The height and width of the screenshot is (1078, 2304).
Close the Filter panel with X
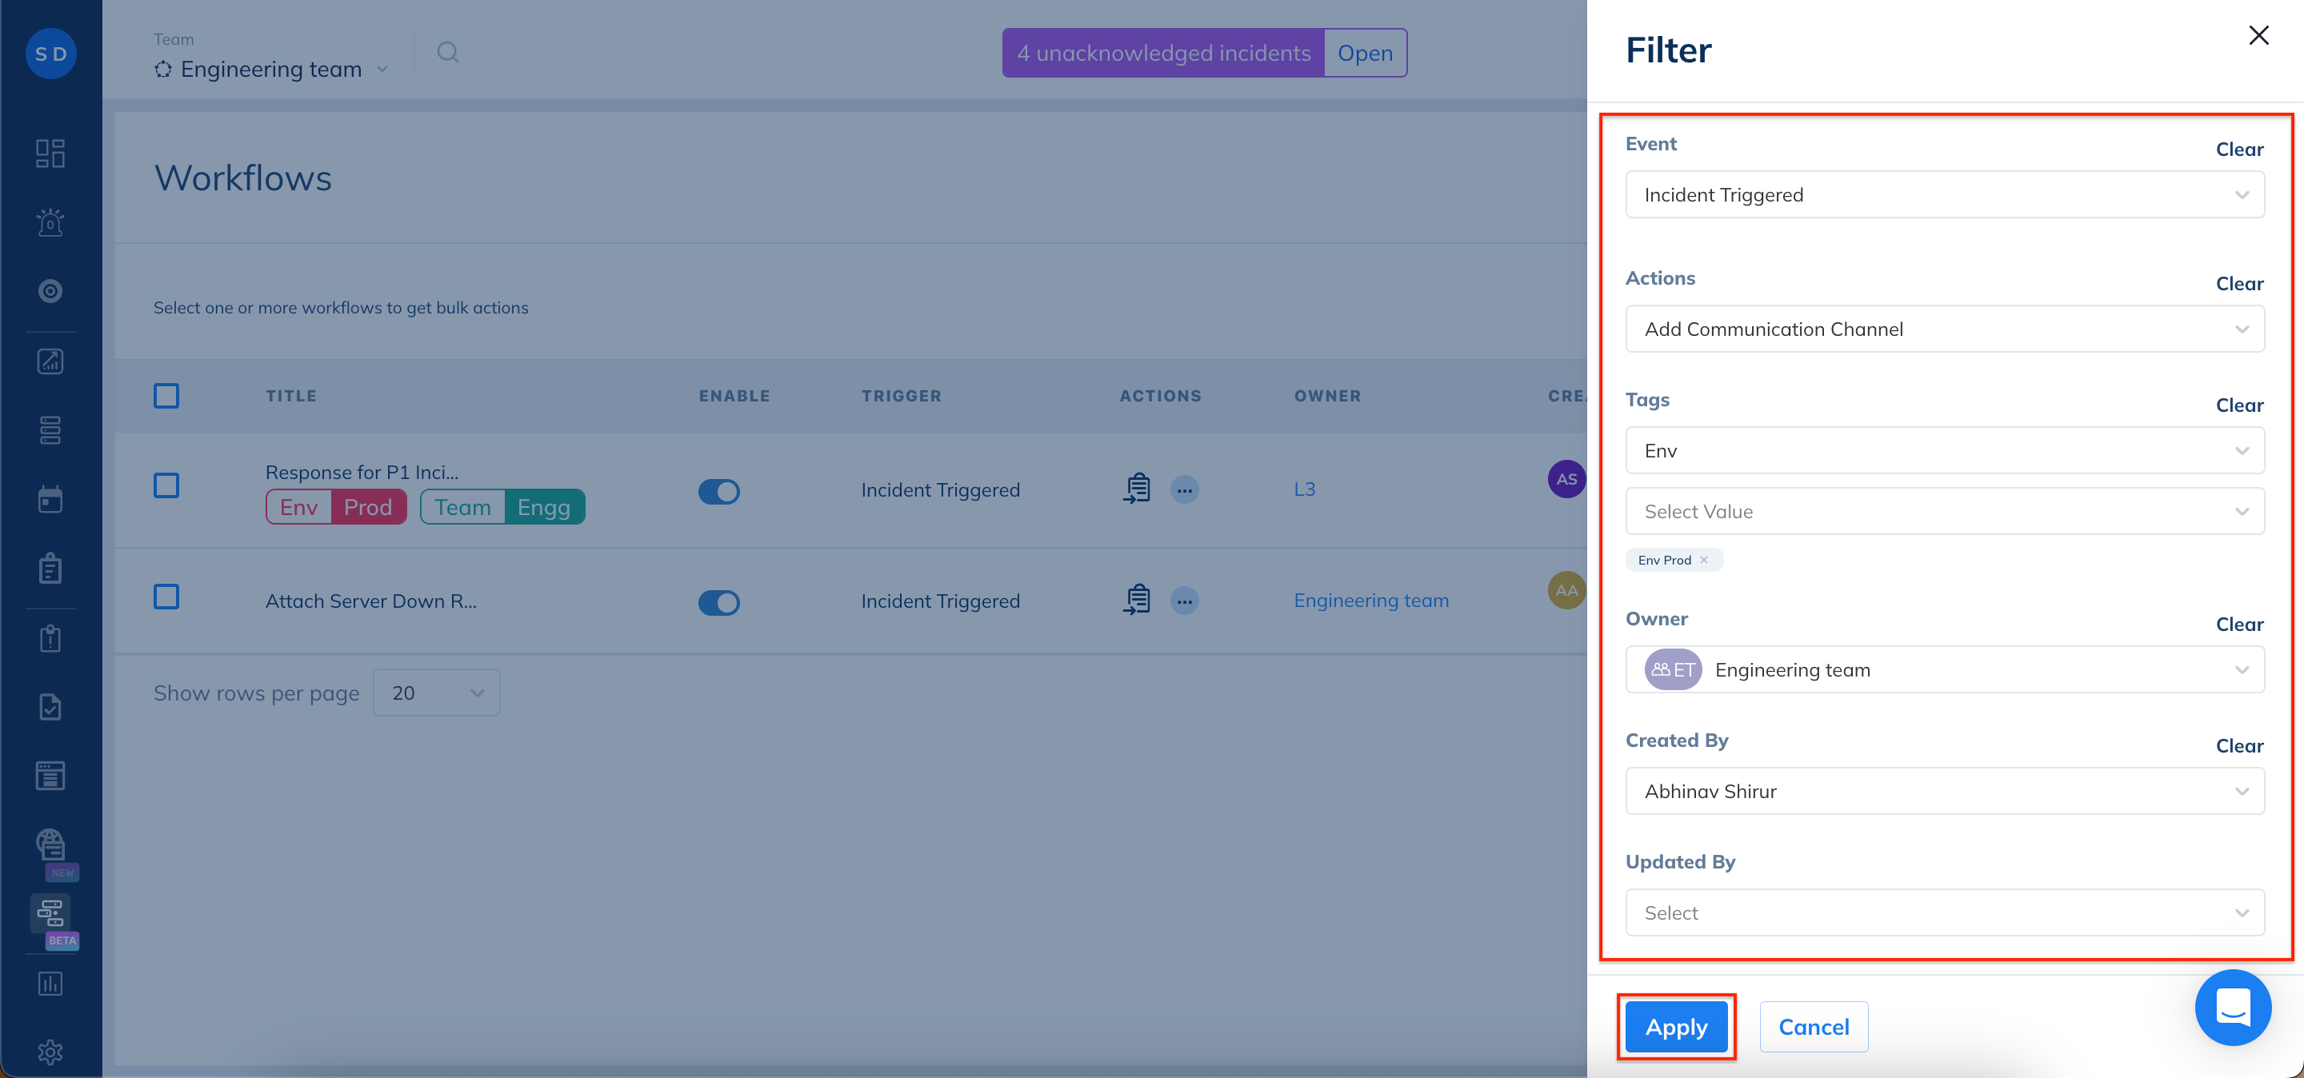point(2258,36)
